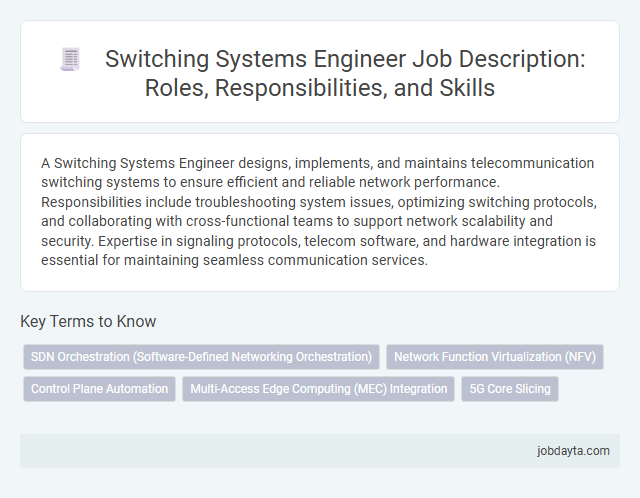The width and height of the screenshot is (640, 498).
Task: Open the Network Function Virtualization (NFV) tag
Action: [495, 357]
